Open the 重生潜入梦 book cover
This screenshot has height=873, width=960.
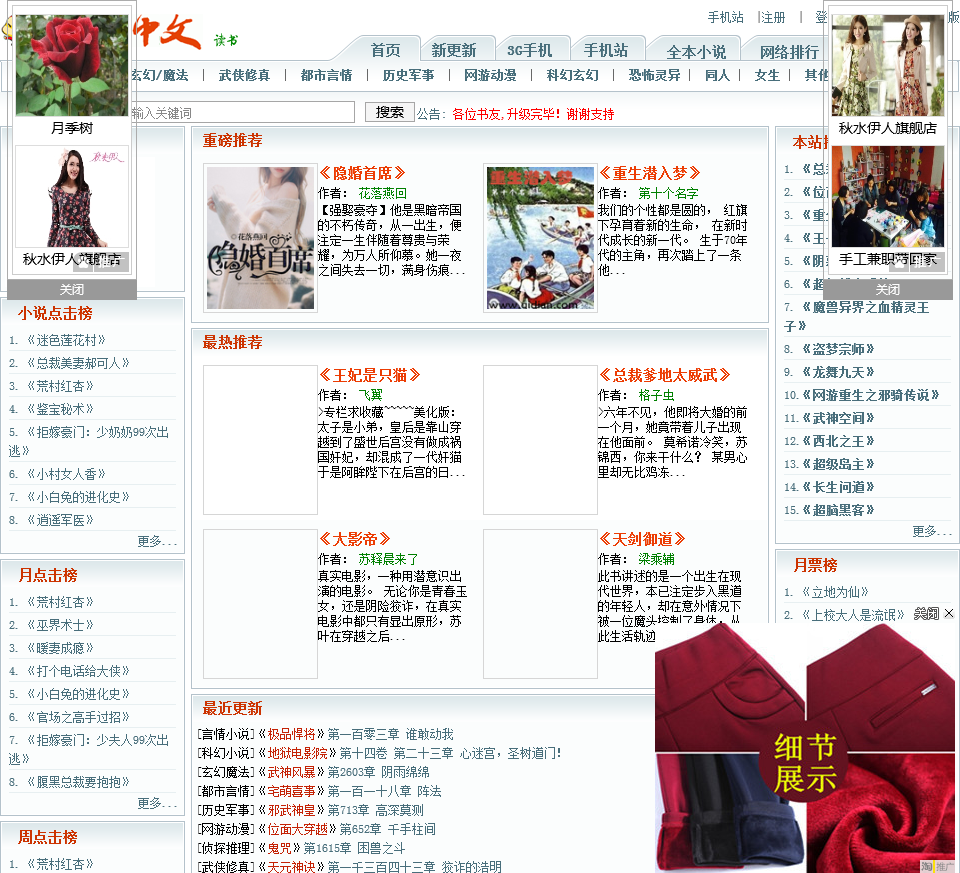[540, 238]
